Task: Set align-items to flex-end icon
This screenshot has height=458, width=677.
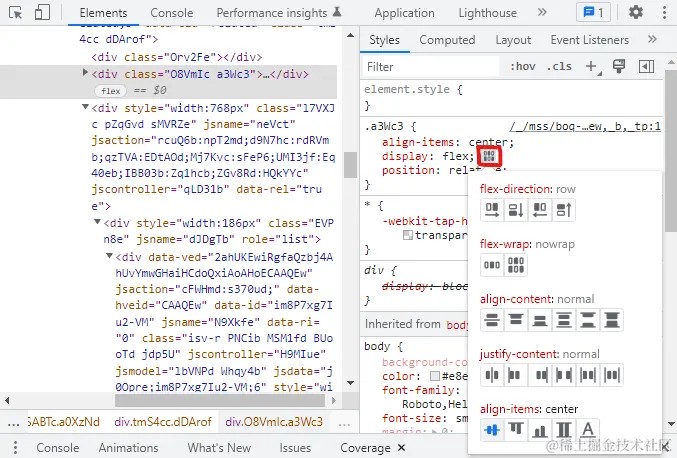Action: point(540,430)
